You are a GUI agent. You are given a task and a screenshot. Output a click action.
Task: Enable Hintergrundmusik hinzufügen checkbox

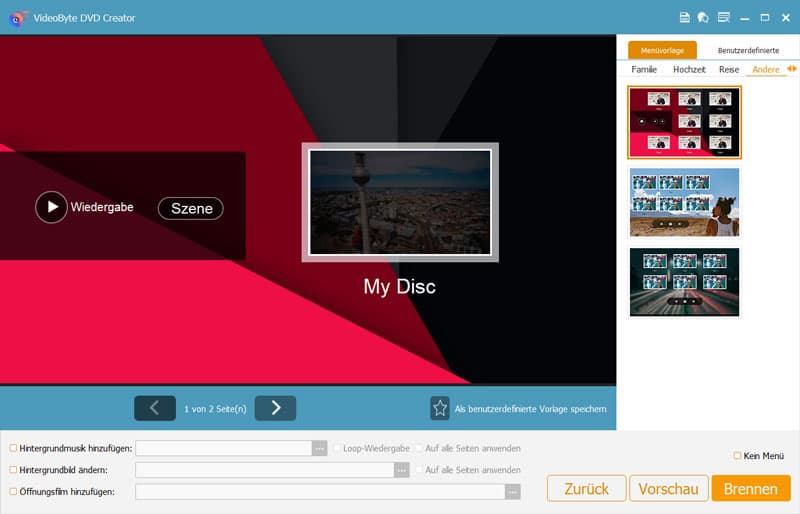[13, 449]
